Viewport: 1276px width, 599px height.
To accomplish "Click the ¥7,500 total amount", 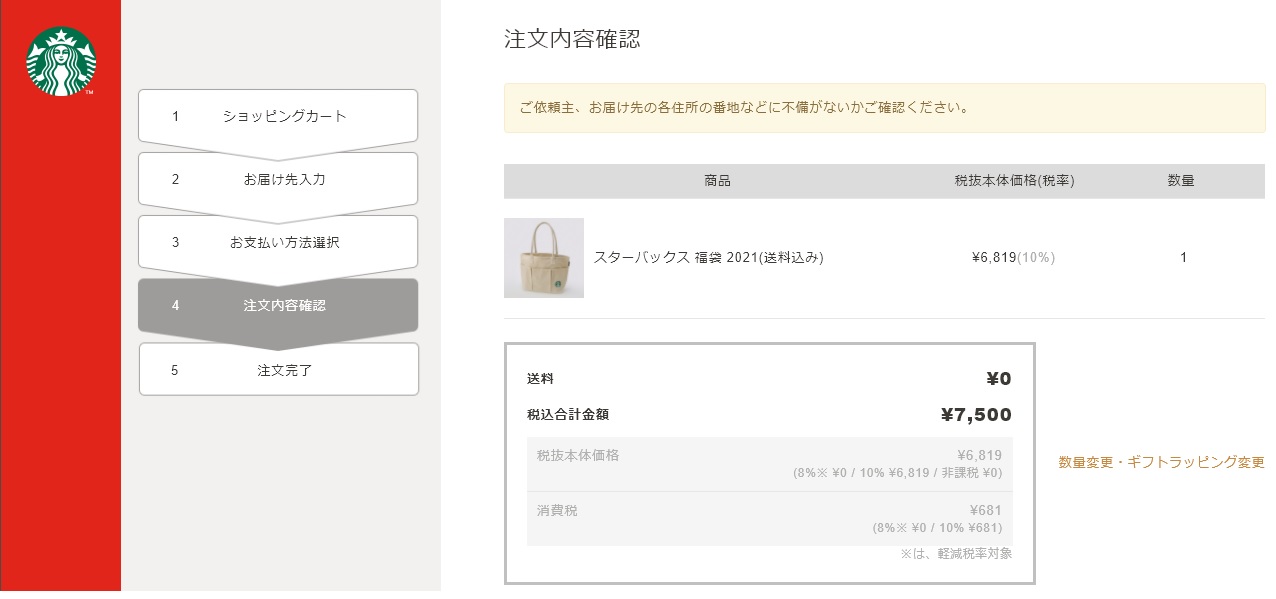I will click(x=976, y=415).
